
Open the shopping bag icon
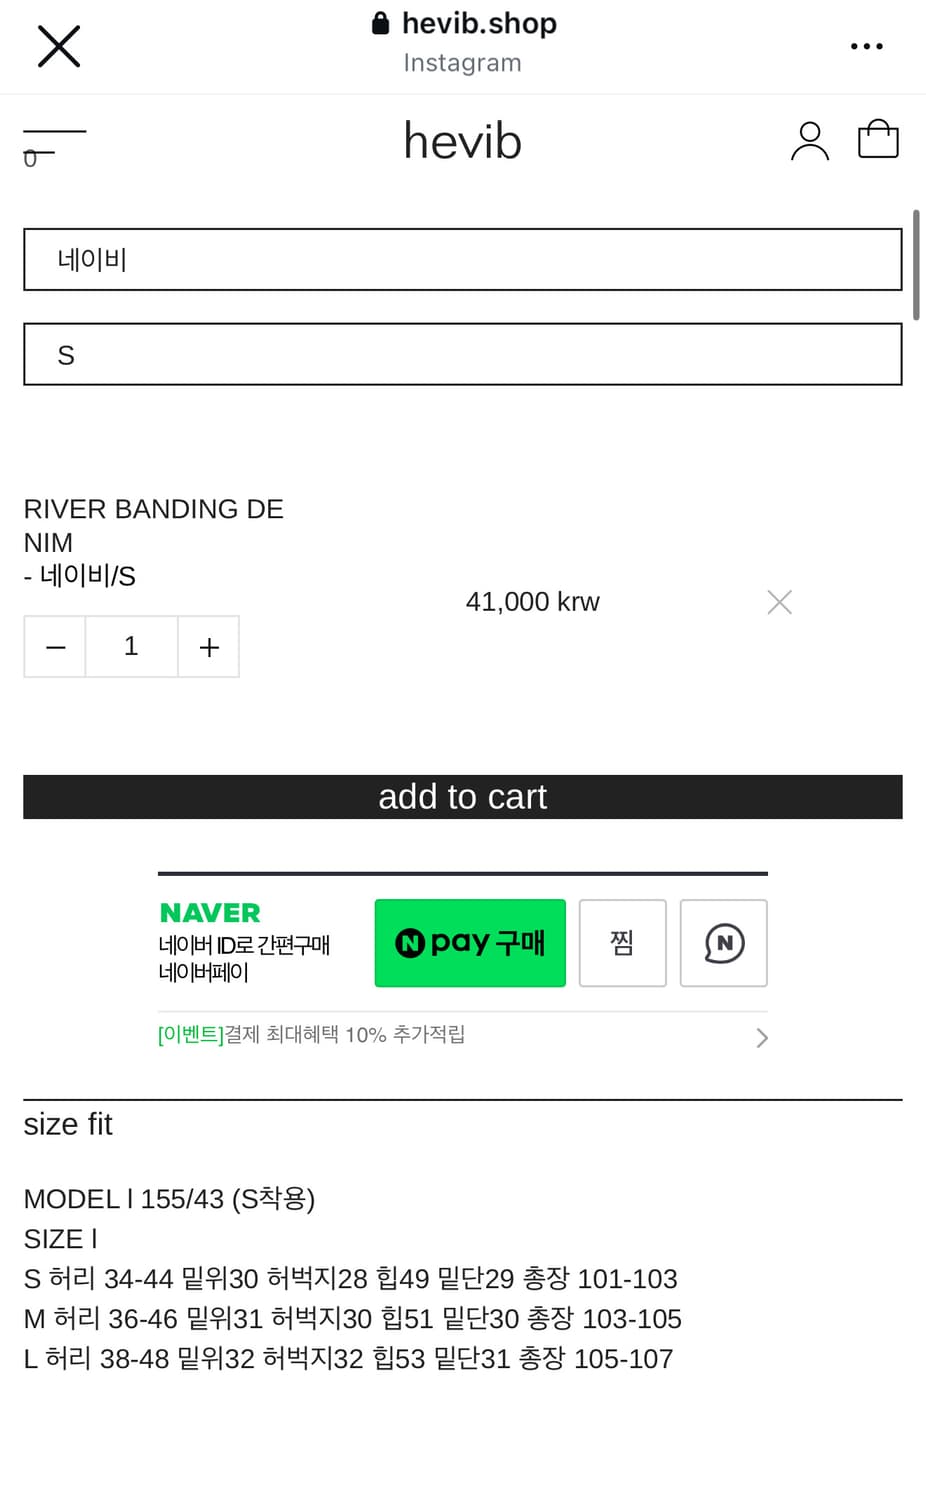click(878, 139)
